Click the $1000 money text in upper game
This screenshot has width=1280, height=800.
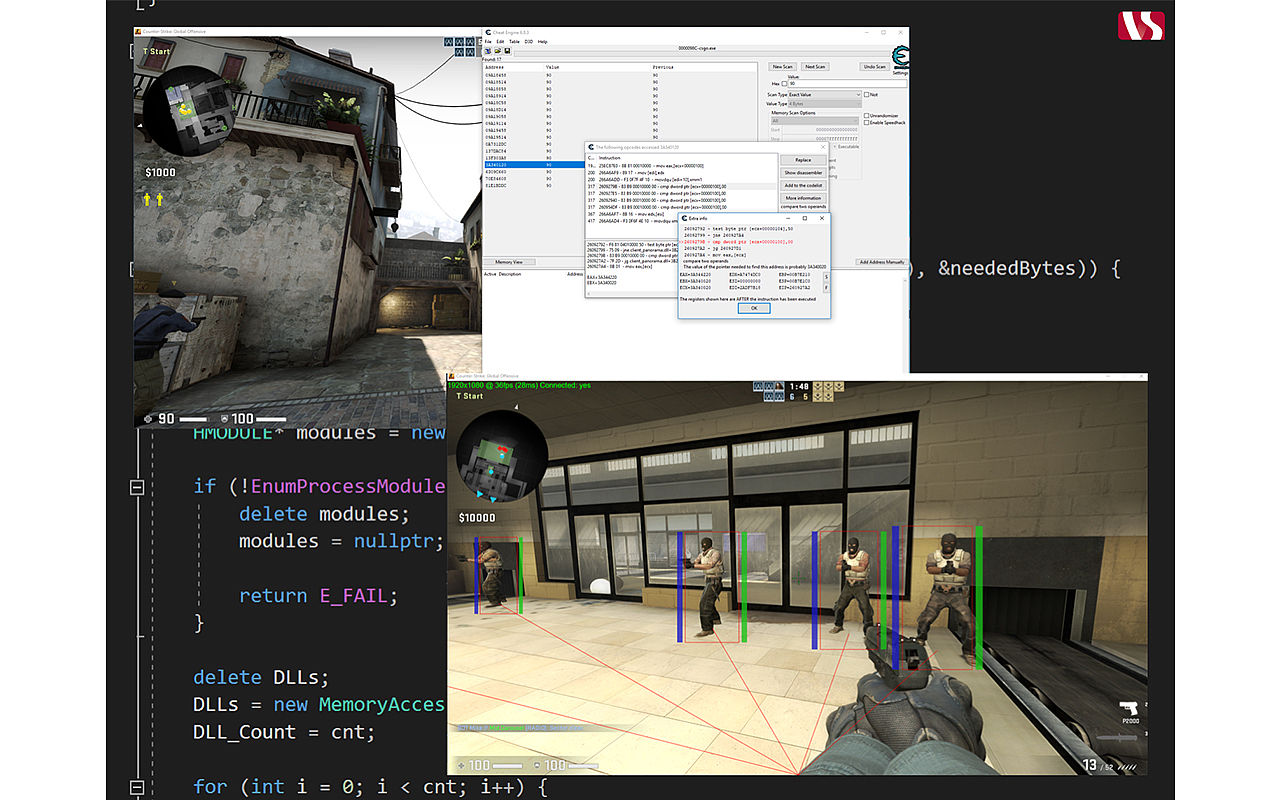[x=160, y=173]
